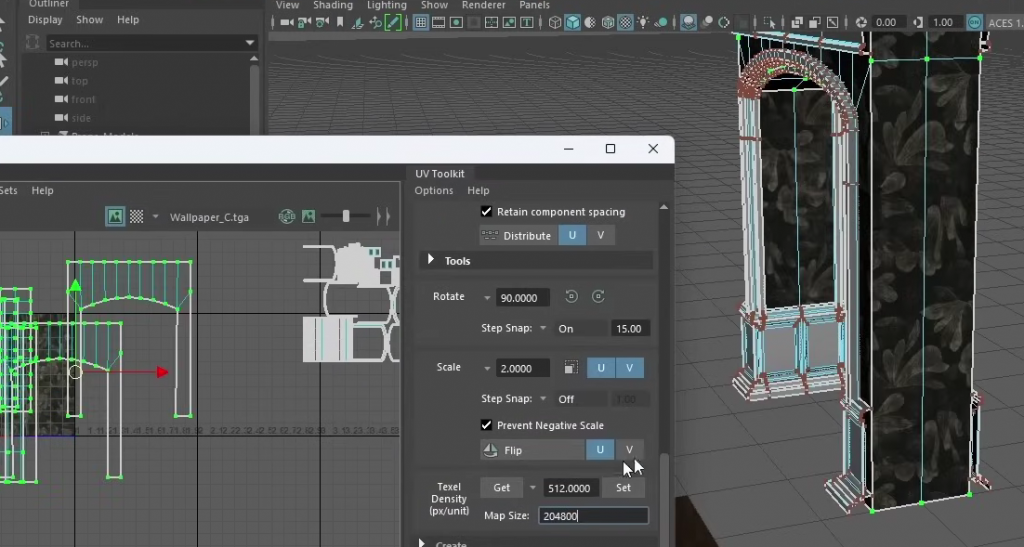This screenshot has width=1024, height=547.
Task: Disable Prevent Negative Scale checkbox
Action: click(x=487, y=425)
